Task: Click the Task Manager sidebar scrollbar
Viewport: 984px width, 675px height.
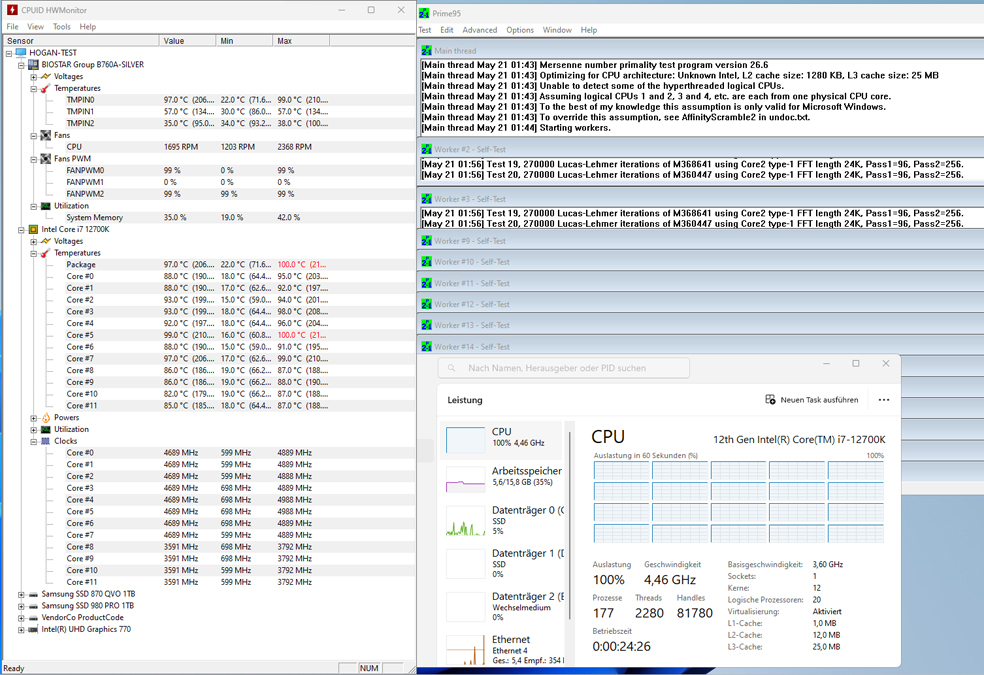Action: 569,524
